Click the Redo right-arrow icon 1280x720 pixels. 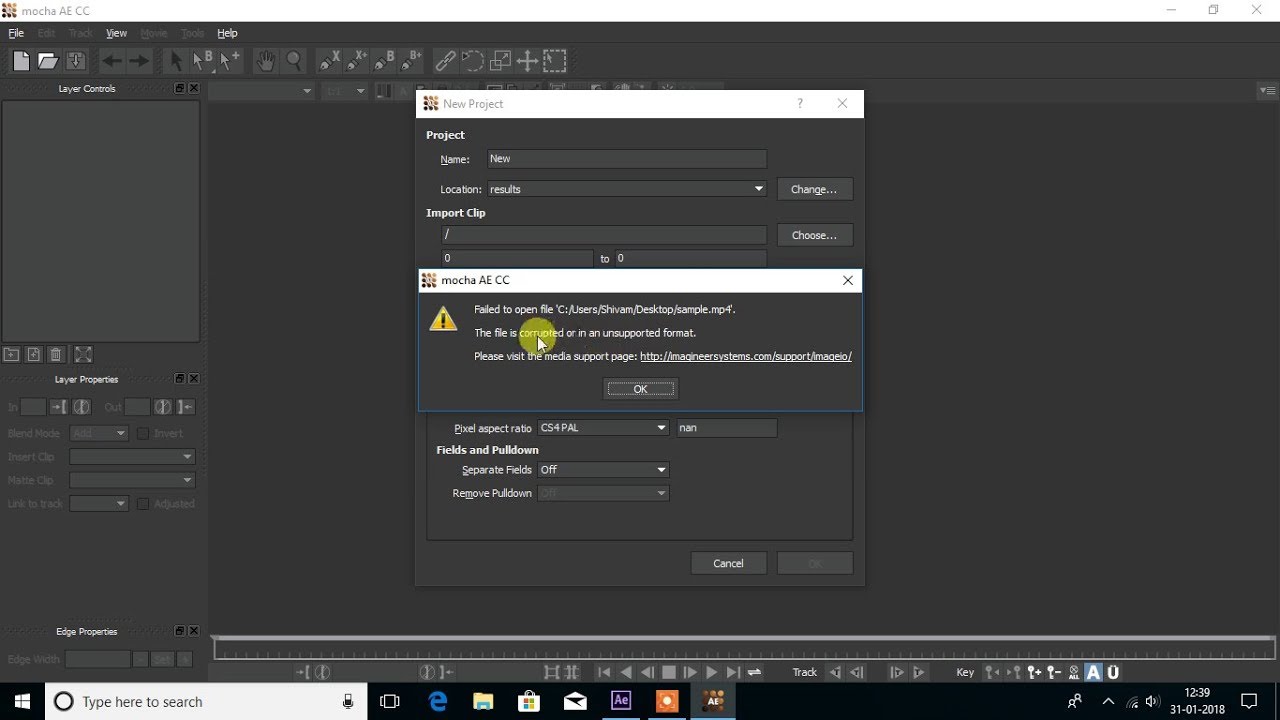(139, 61)
